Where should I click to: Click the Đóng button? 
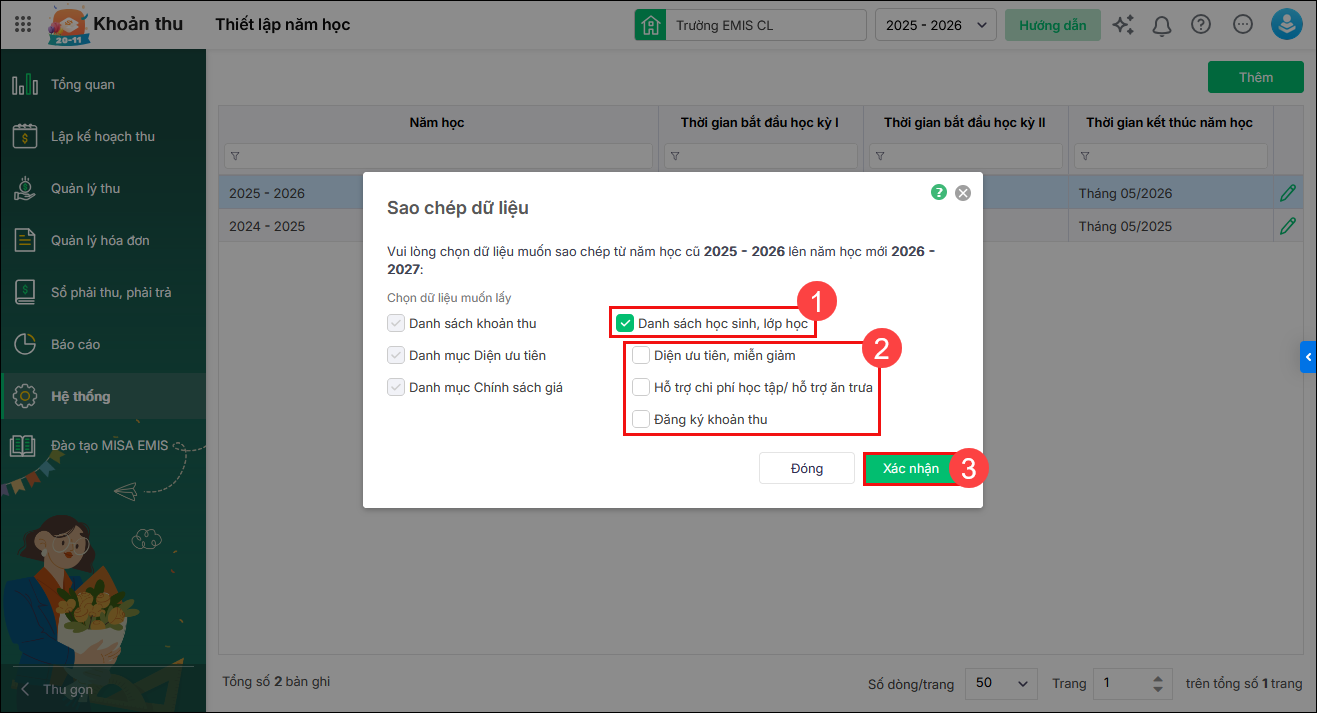click(806, 469)
